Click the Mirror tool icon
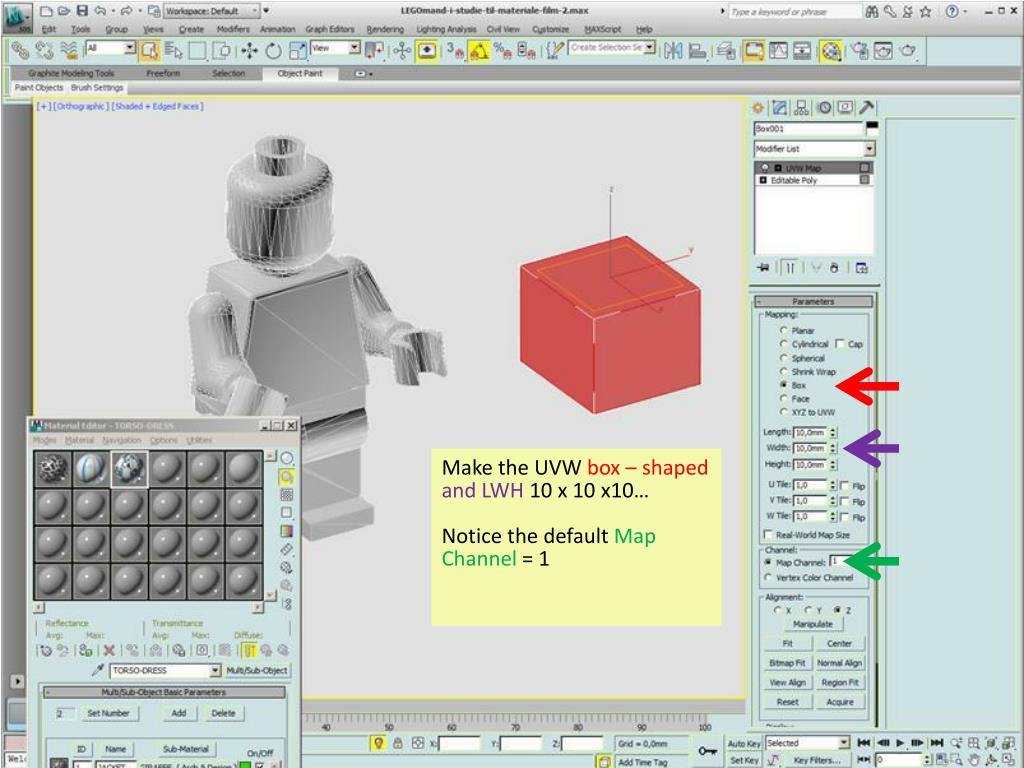This screenshot has height=768, width=1024. point(673,50)
